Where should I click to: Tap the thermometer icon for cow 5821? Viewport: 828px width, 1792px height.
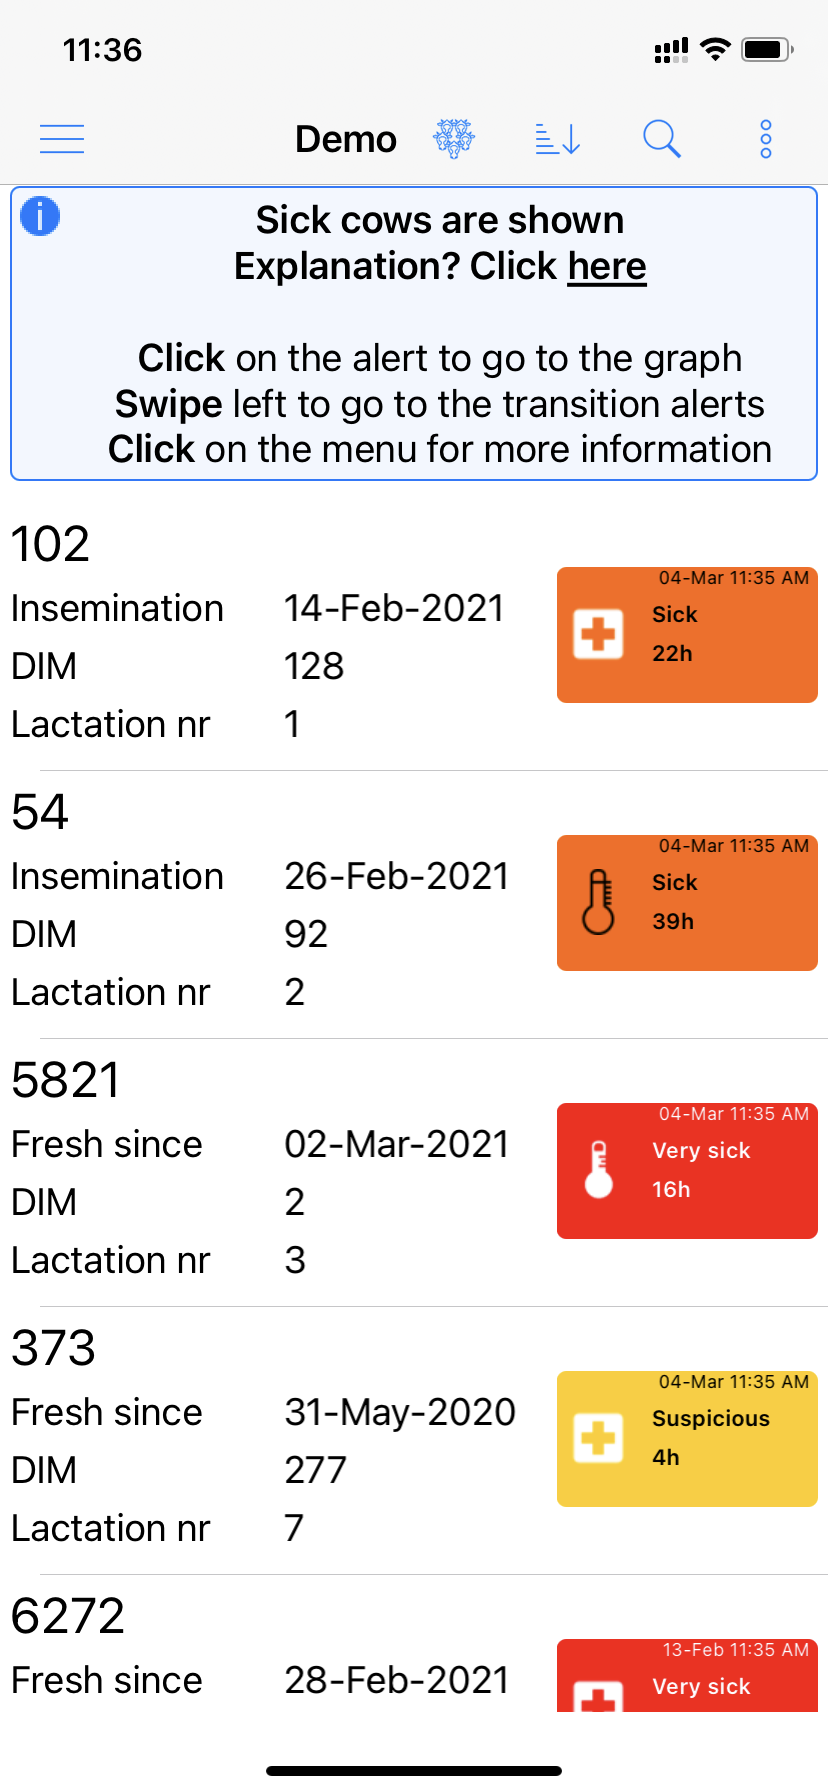pyautogui.click(x=598, y=1170)
